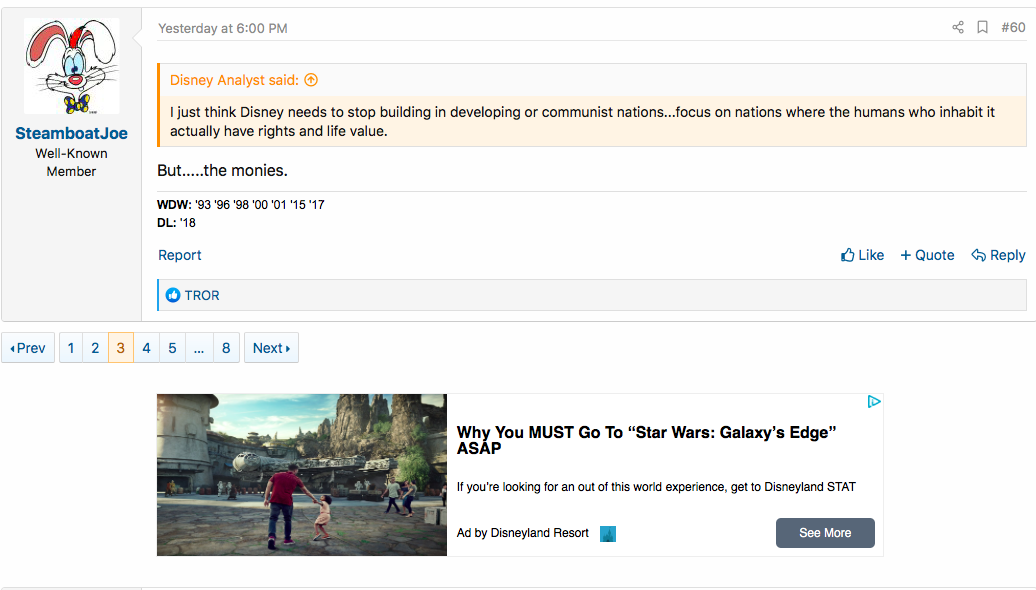Viewport: 1036px width, 590px height.
Task: Reply to SteamboatJoe's post
Action: pyautogui.click(x=998, y=255)
